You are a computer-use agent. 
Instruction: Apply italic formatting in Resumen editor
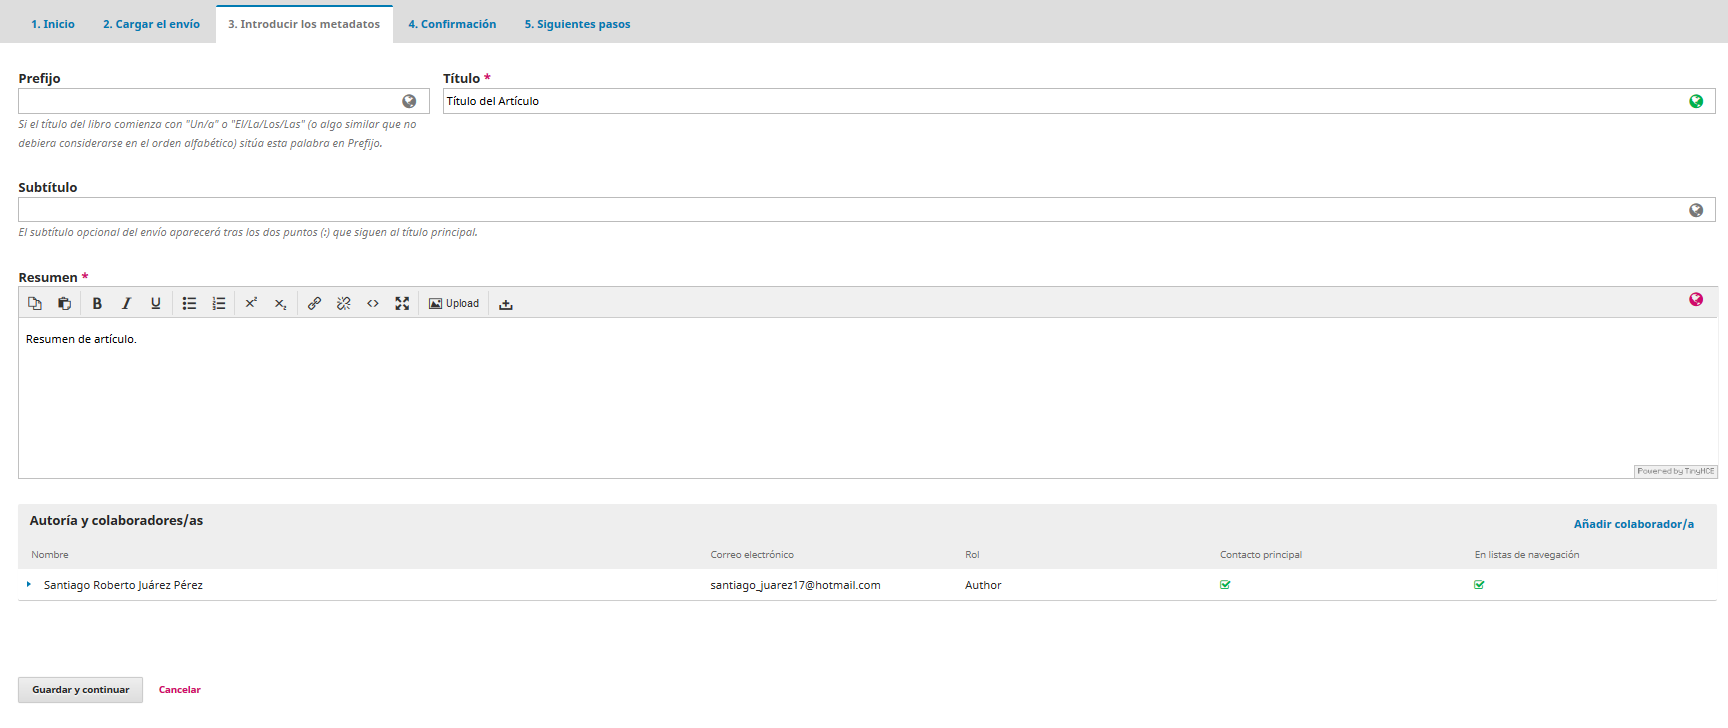point(126,304)
